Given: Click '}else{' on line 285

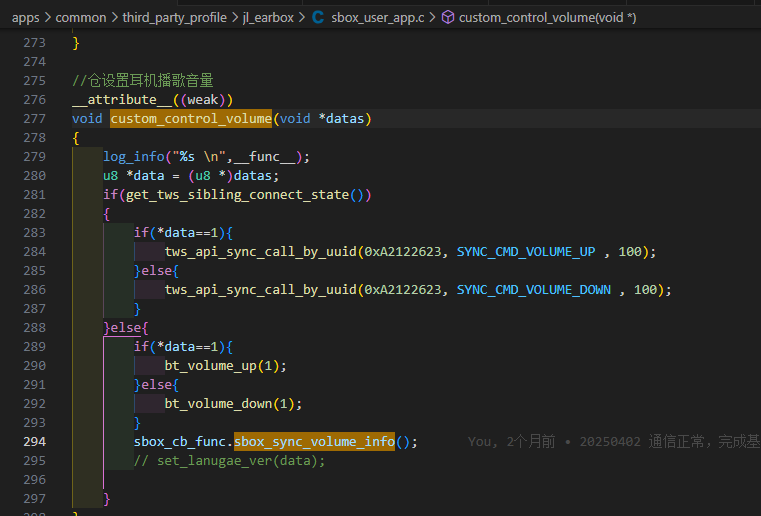Looking at the screenshot, I should [156, 271].
